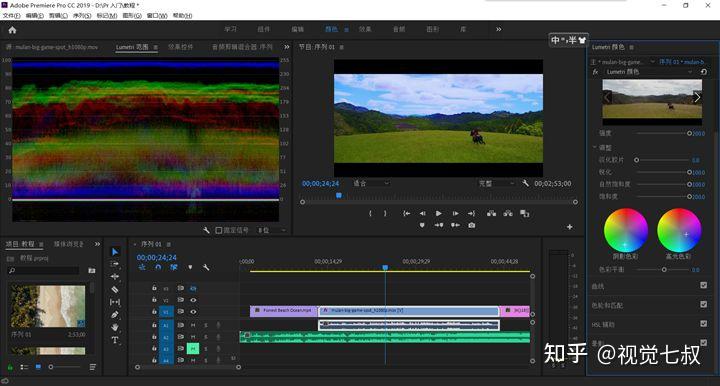The image size is (720, 386).
Task: Reset the Lumetri Color effect
Action: (703, 72)
